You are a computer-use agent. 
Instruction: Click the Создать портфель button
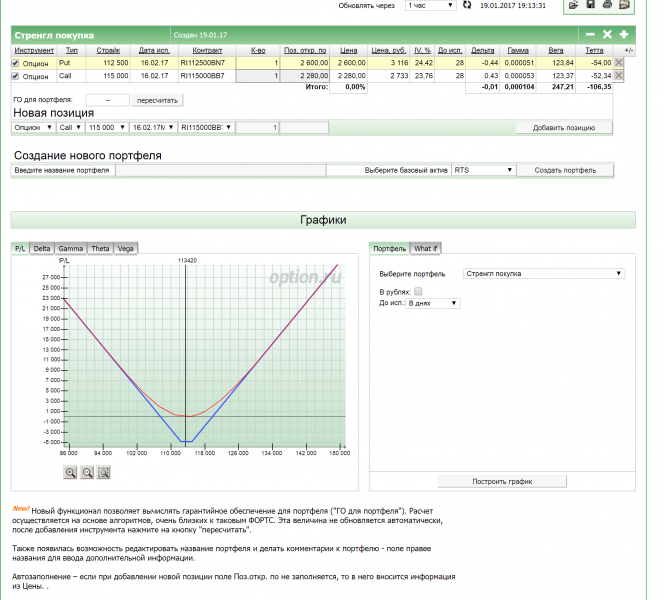tap(565, 170)
